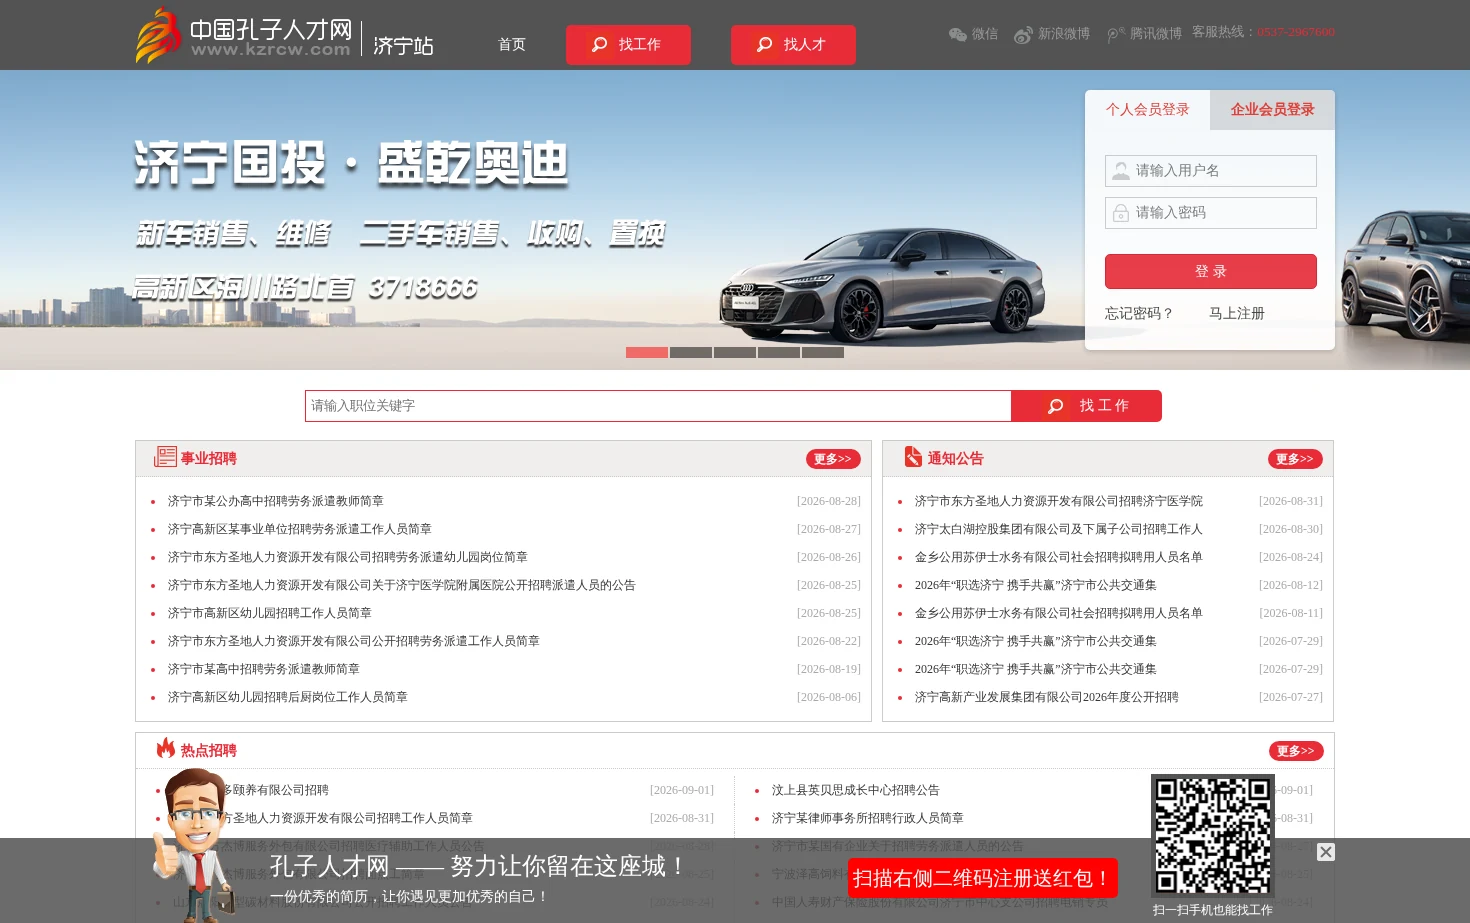1470x923 pixels.
Task: Open 济宁市某高中招聘劳务派遣教师简章
Action: (264, 669)
